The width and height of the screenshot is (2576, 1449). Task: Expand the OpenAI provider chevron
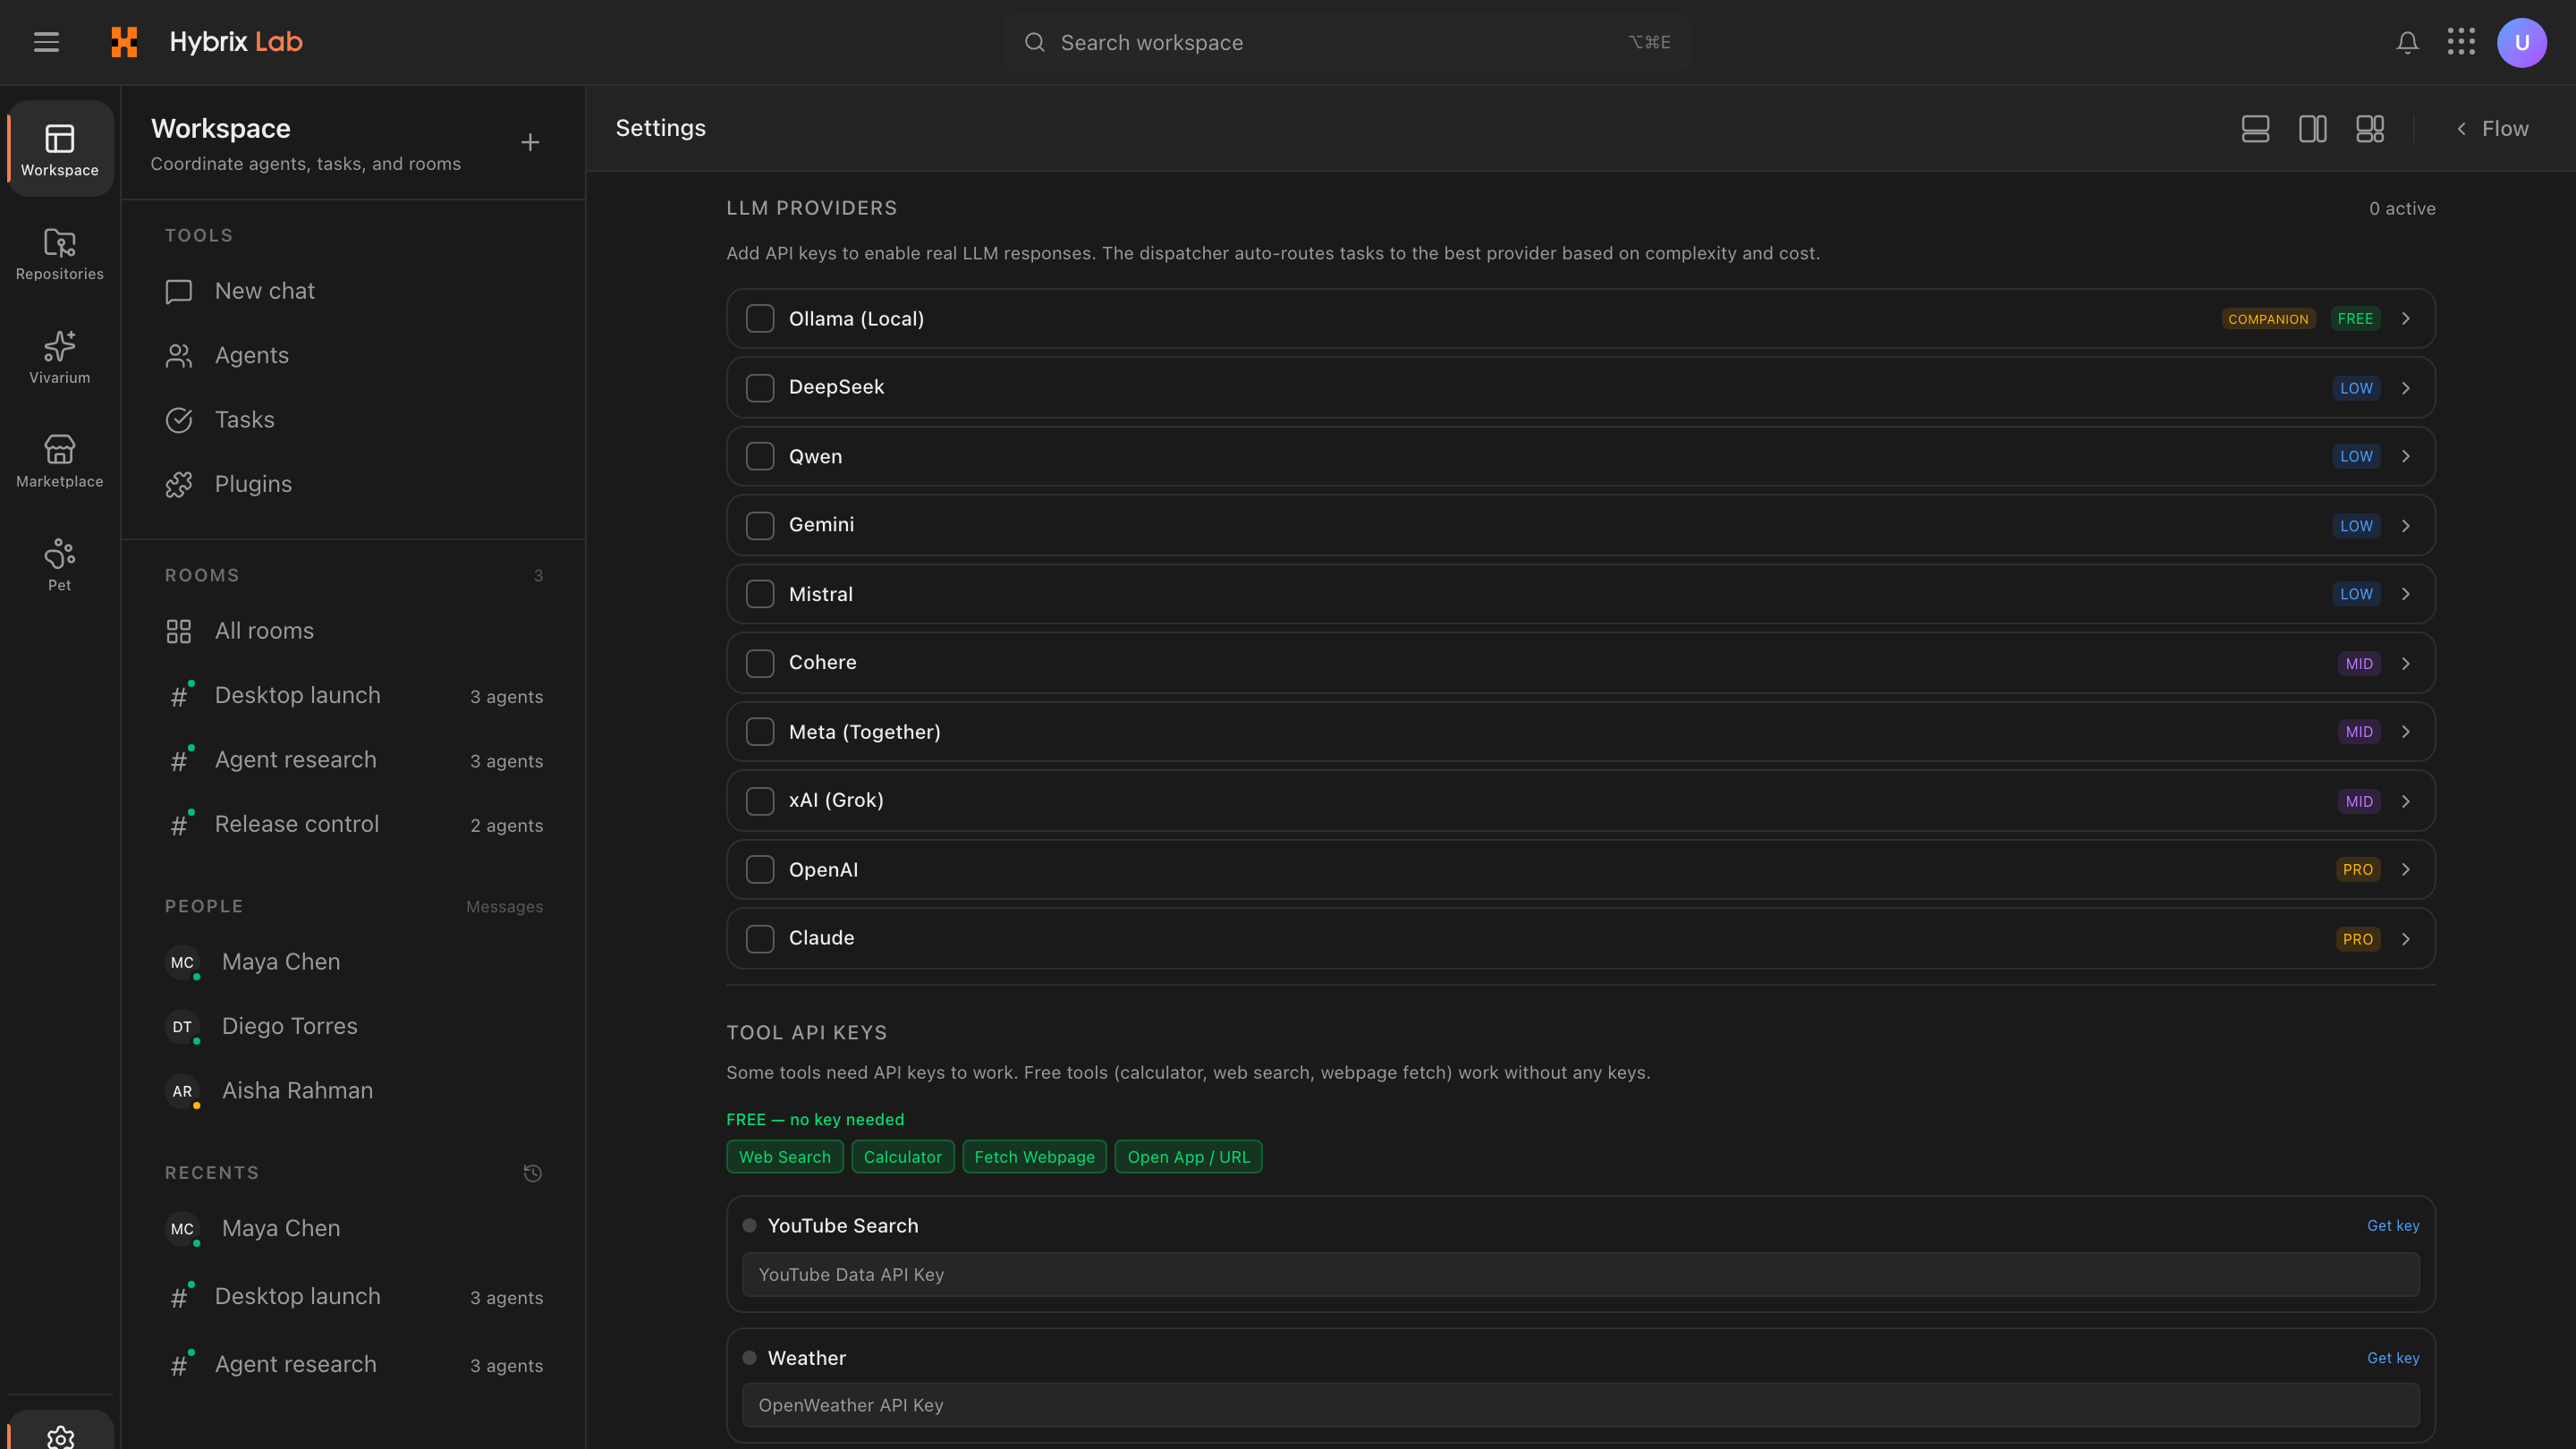2406,870
